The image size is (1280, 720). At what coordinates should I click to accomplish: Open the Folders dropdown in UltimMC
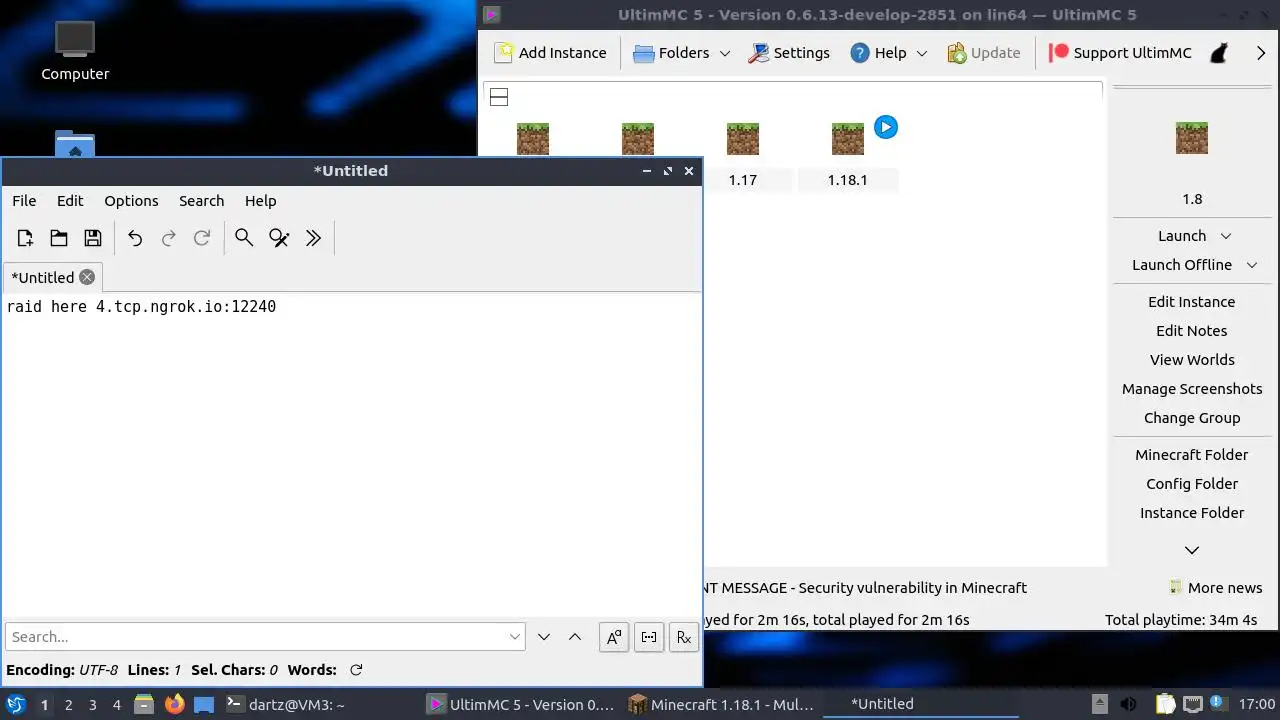point(682,53)
